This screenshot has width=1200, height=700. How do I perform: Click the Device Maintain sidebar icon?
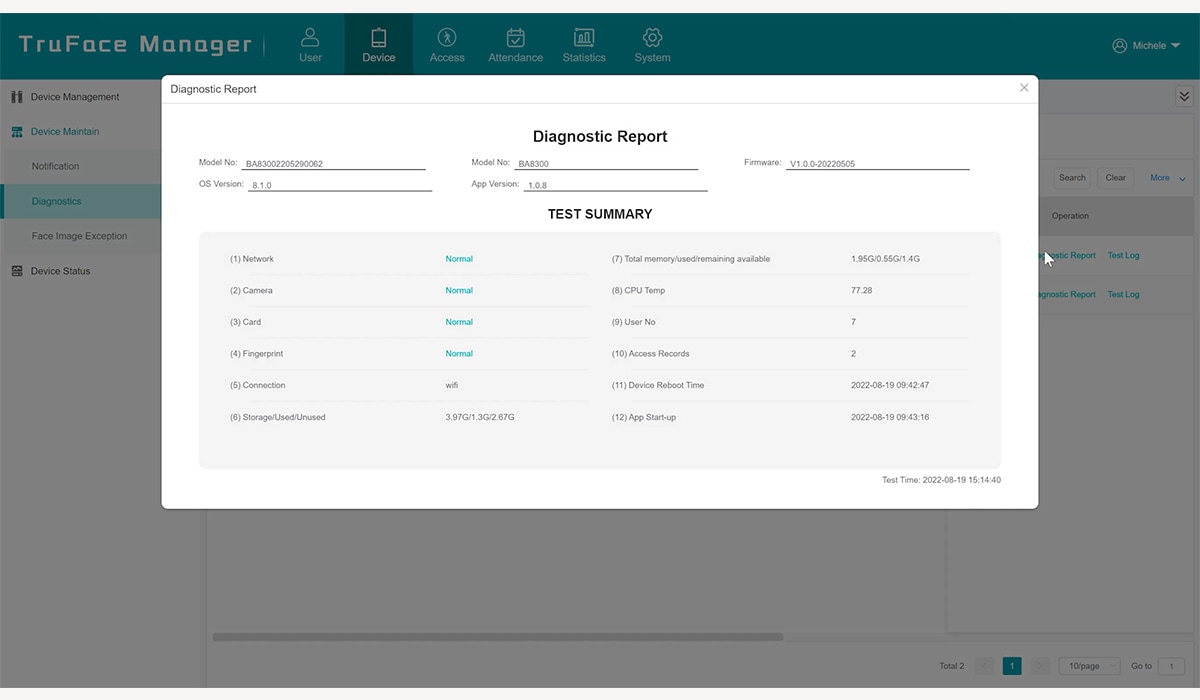[16, 131]
